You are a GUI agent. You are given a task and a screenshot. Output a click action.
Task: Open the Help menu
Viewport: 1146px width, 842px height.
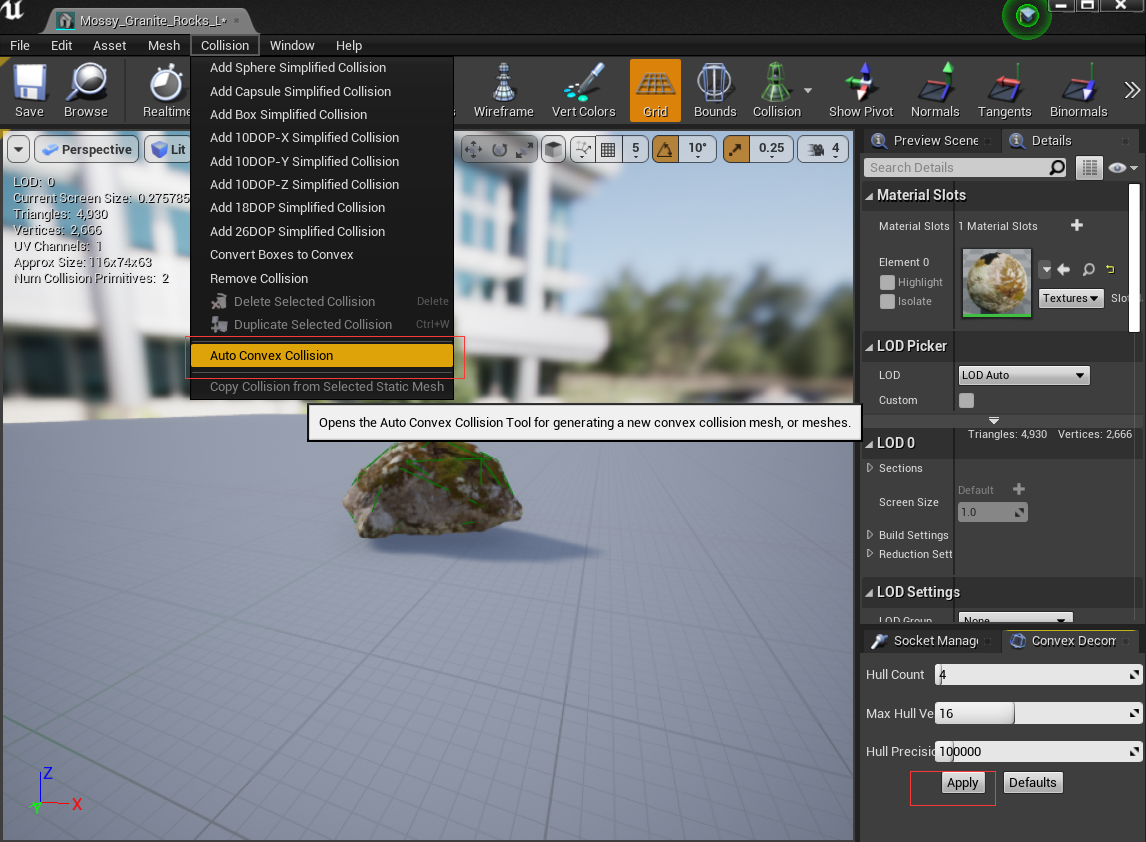point(349,45)
